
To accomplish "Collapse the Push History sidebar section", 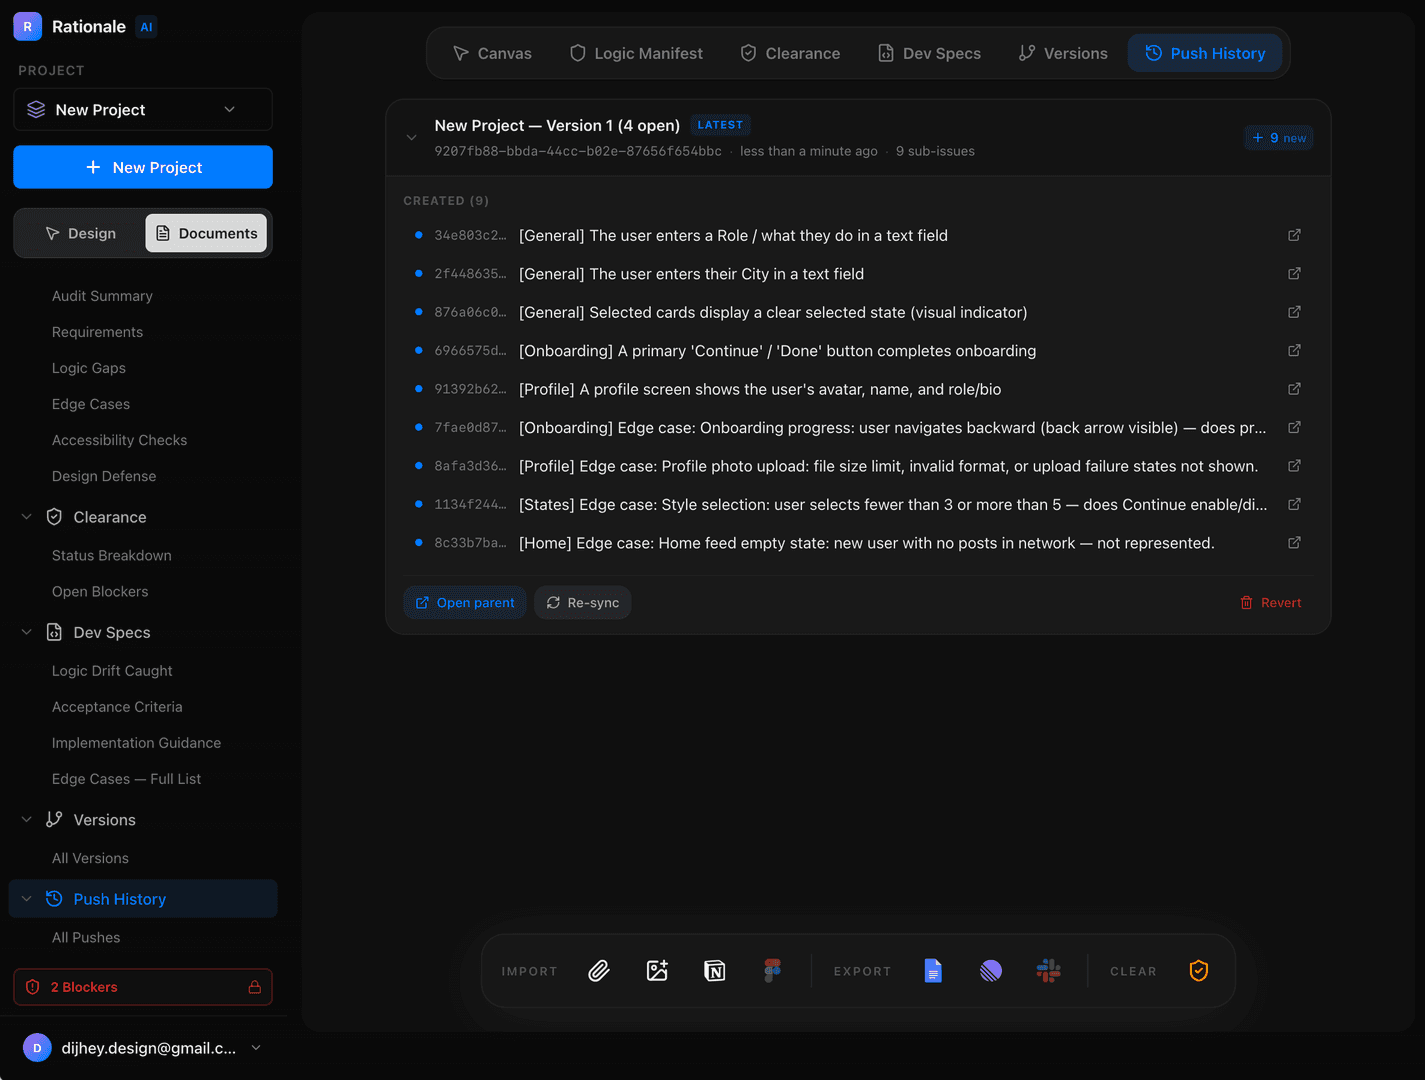I will [27, 899].
